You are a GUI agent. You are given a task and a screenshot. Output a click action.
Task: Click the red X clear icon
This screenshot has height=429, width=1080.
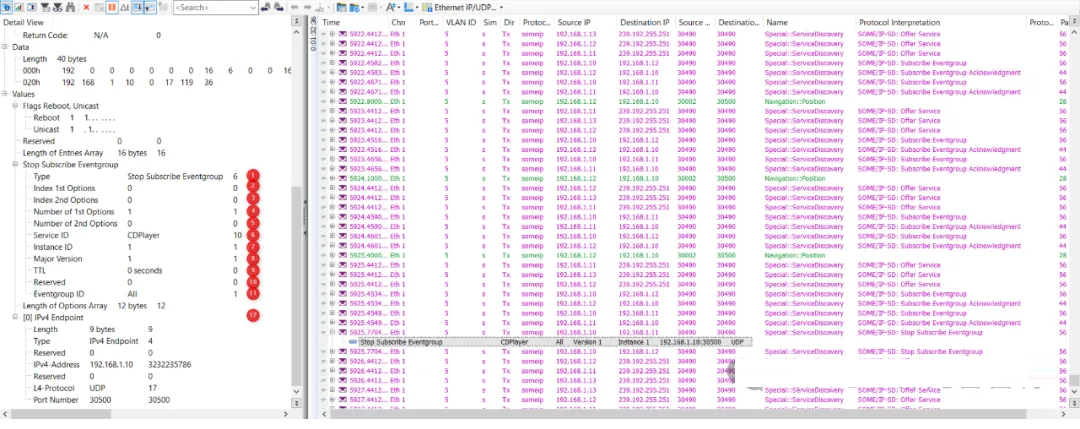pos(86,7)
